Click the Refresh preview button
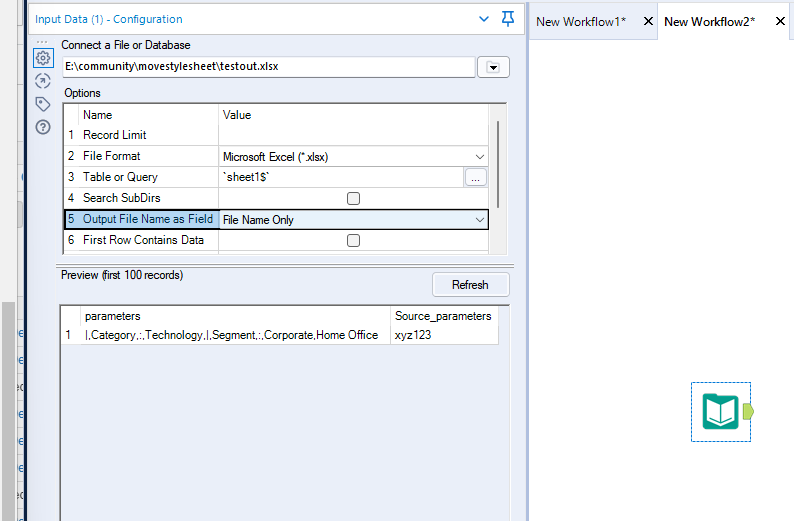Image resolution: width=794 pixels, height=521 pixels. [469, 285]
